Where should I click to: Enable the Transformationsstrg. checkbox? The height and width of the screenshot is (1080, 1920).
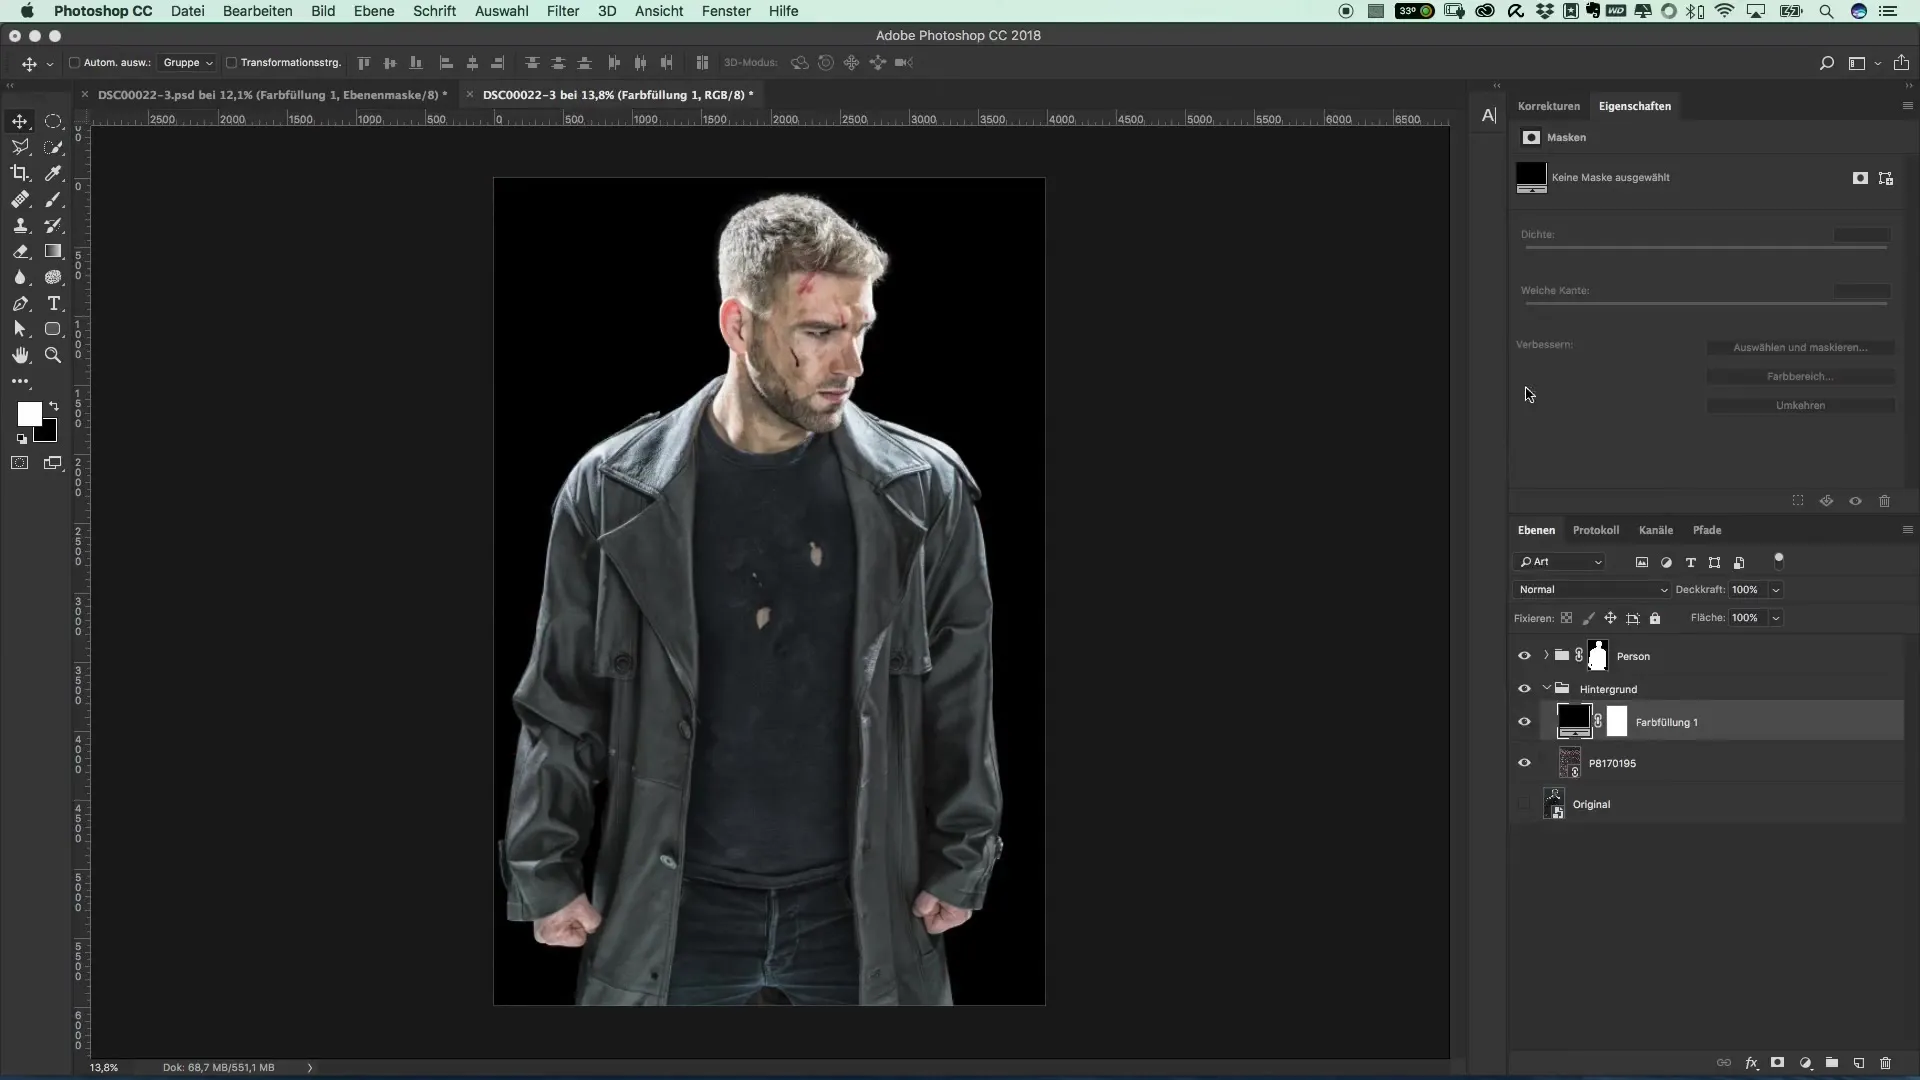(231, 63)
